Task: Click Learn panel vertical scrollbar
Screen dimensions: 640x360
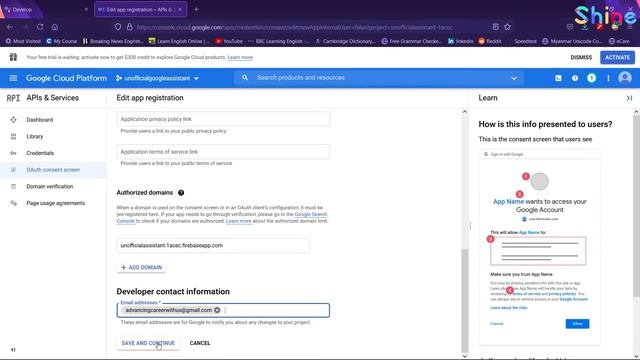Action: click(x=636, y=206)
